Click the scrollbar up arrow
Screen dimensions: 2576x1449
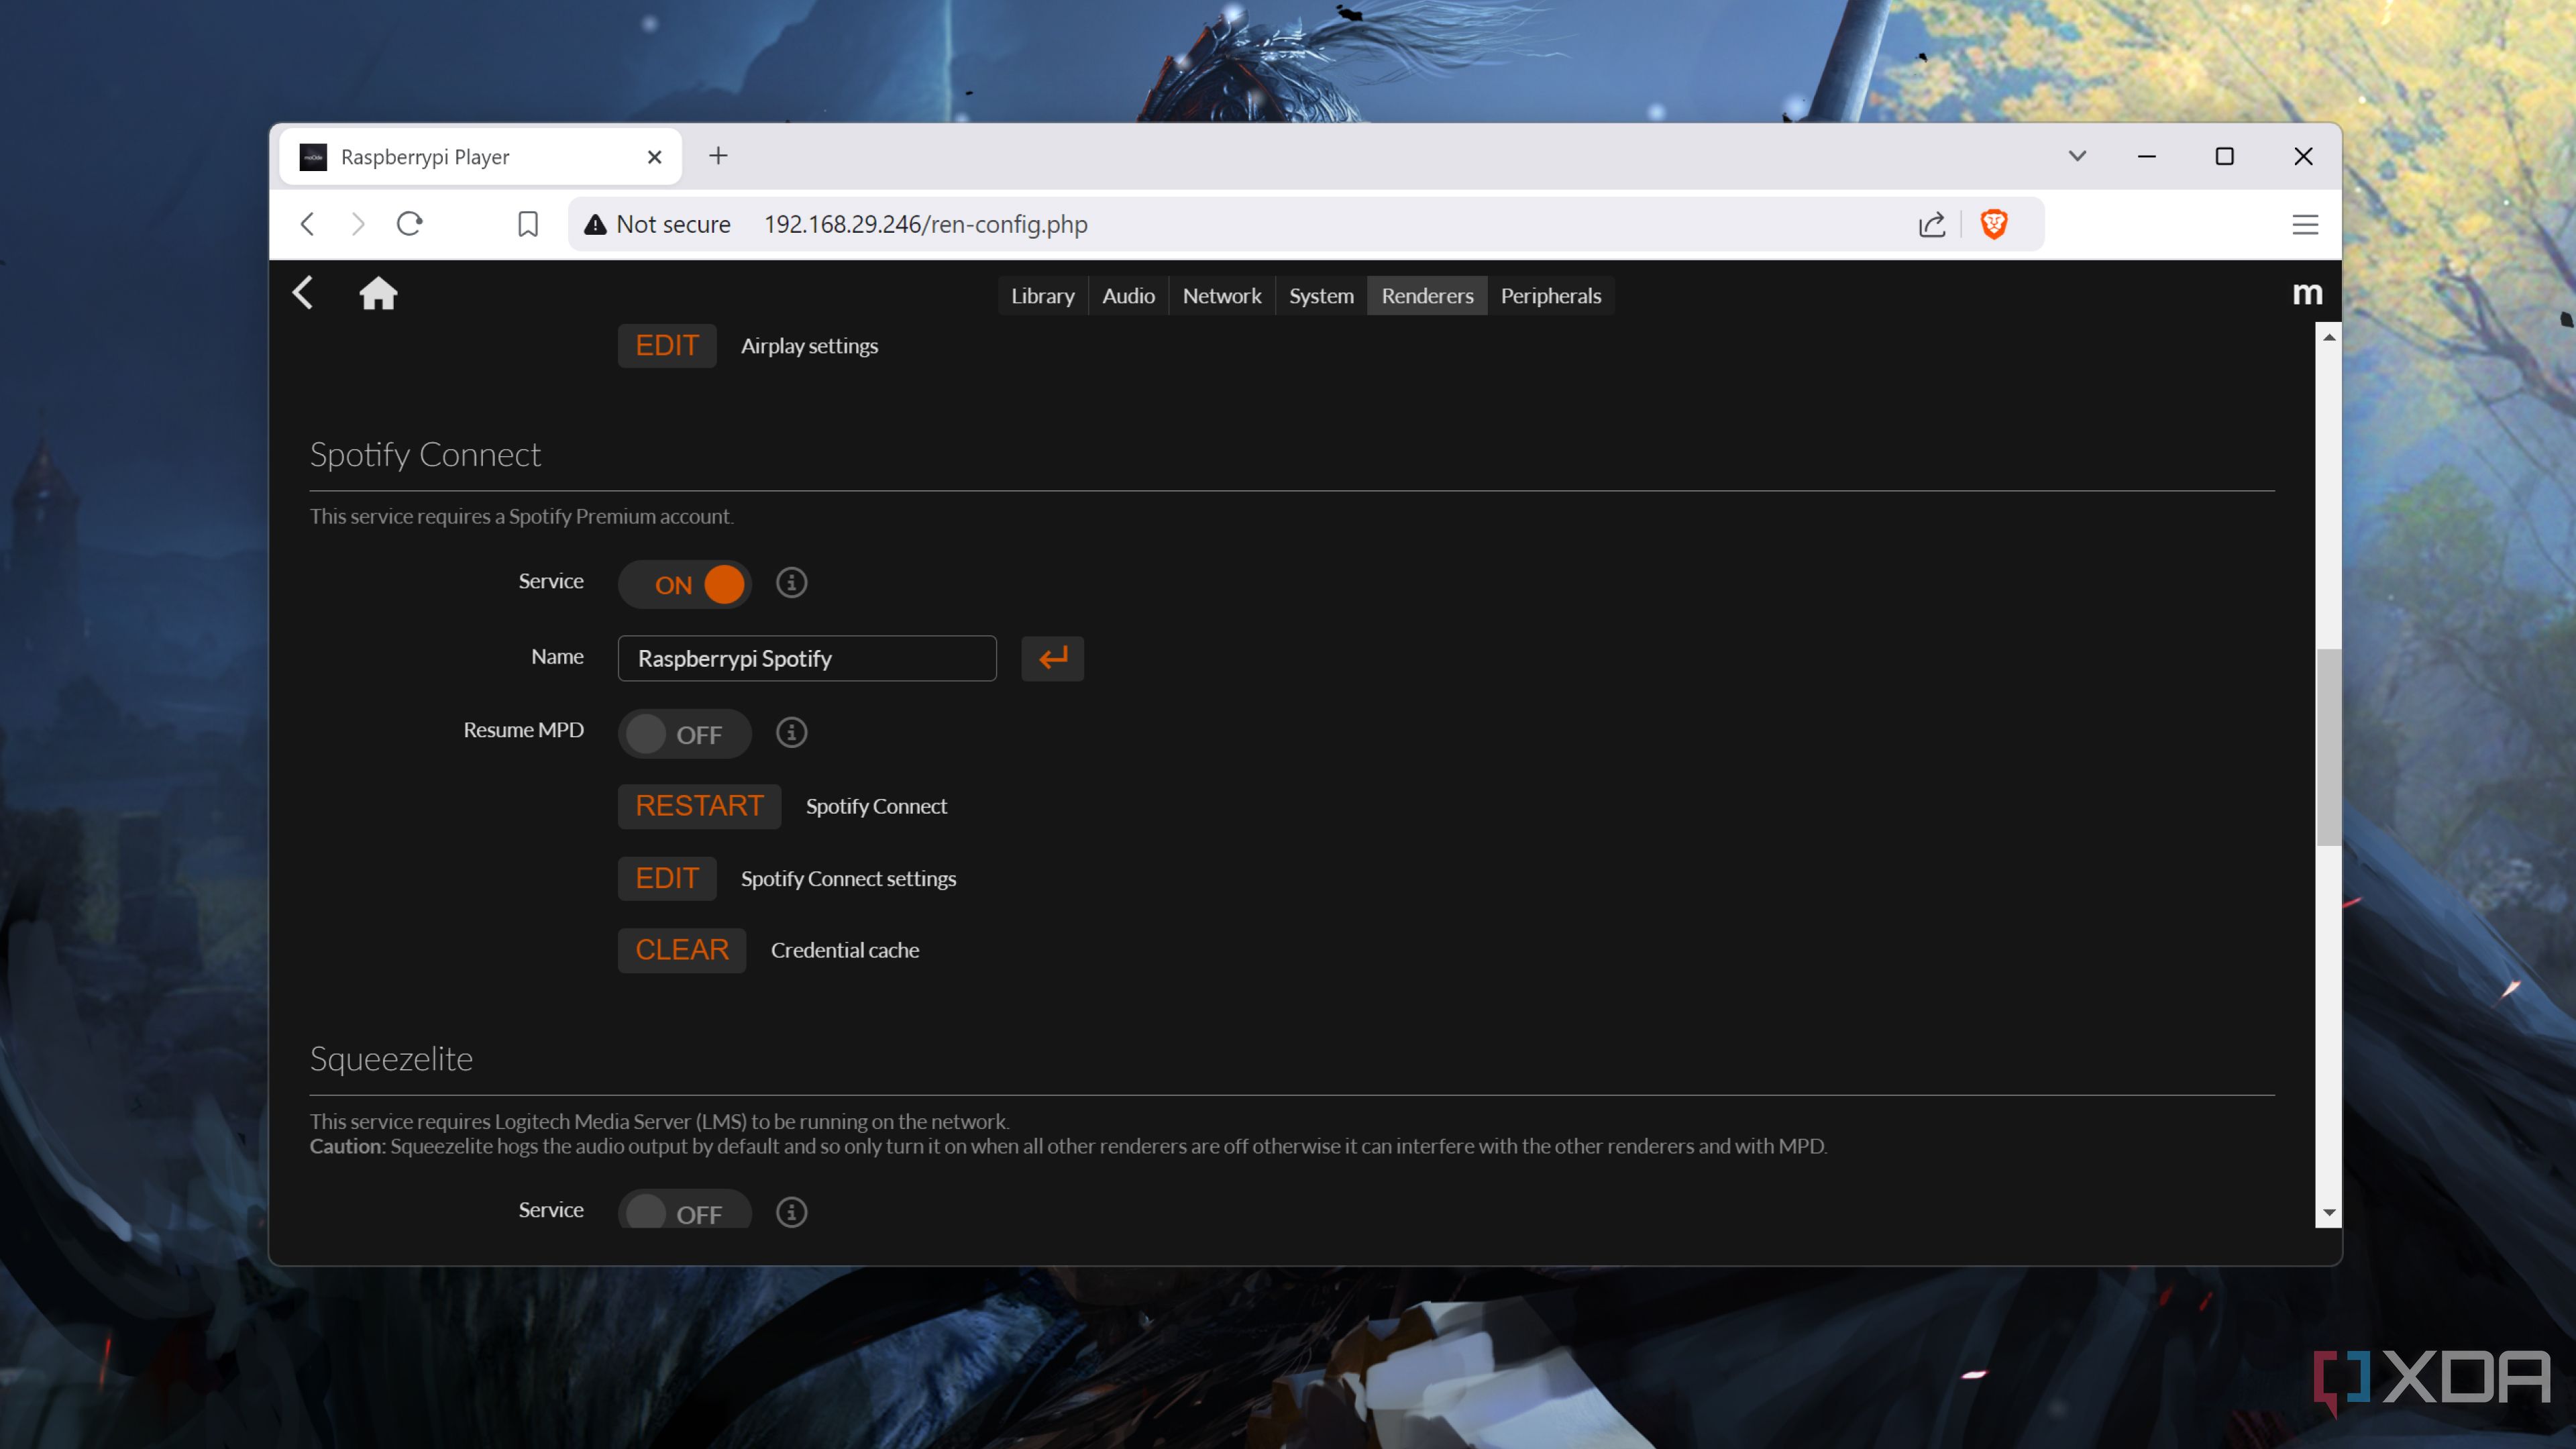pos(2328,338)
